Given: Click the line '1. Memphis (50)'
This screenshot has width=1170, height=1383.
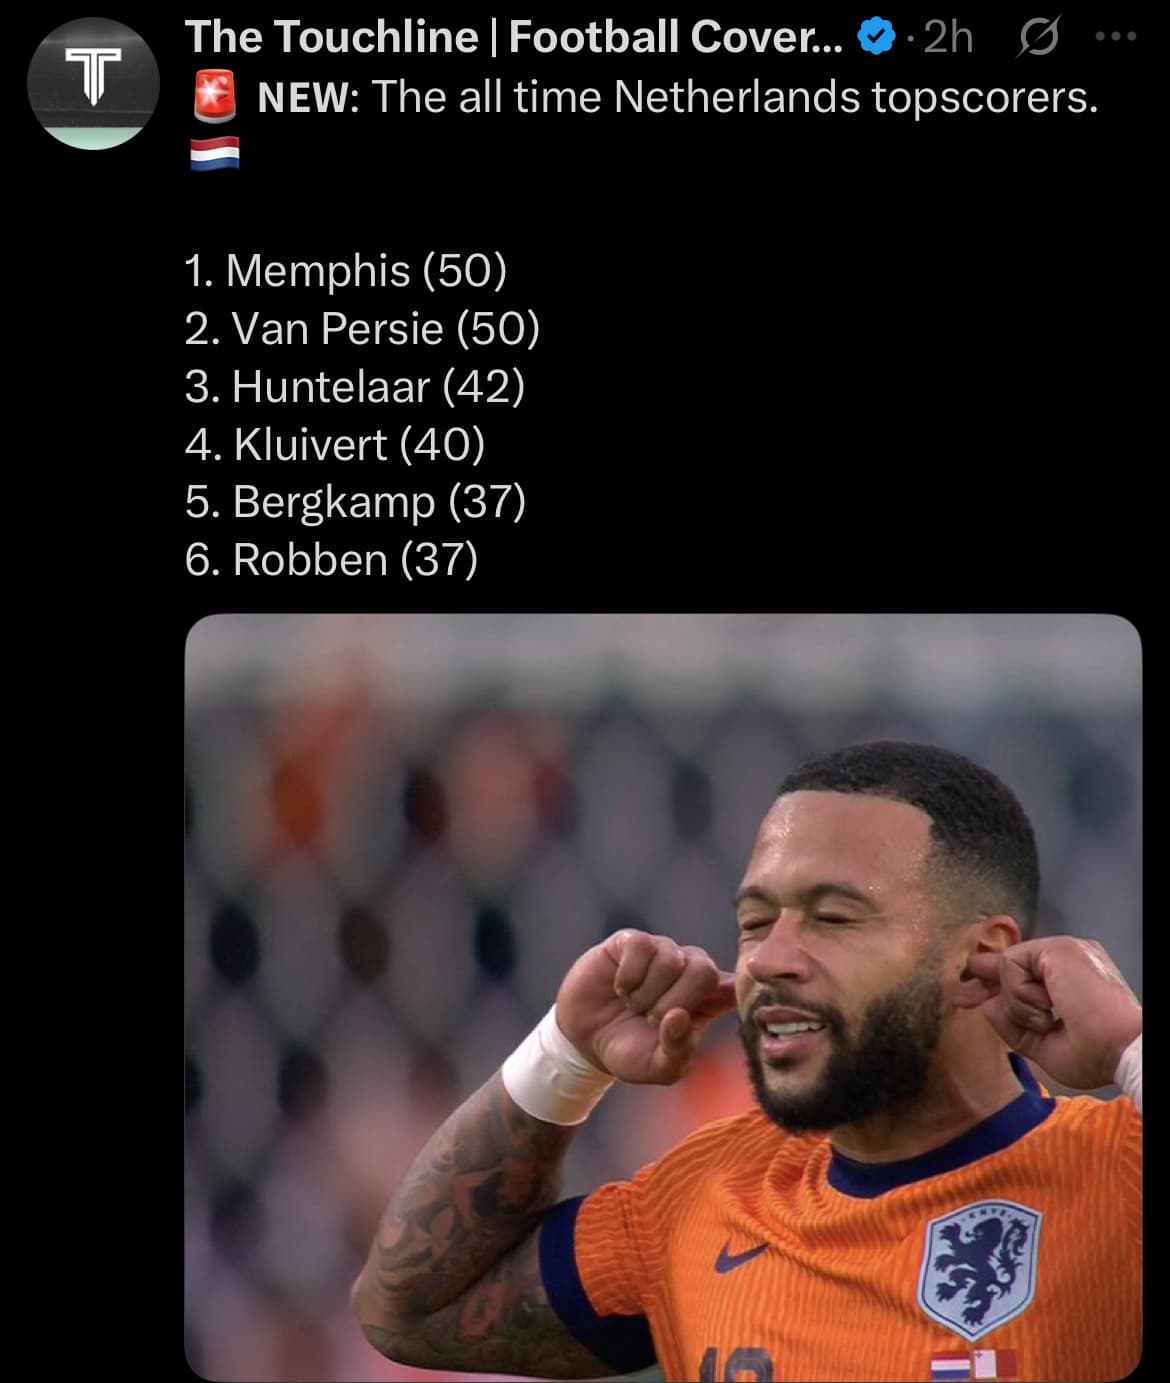Looking at the screenshot, I should tap(346, 271).
